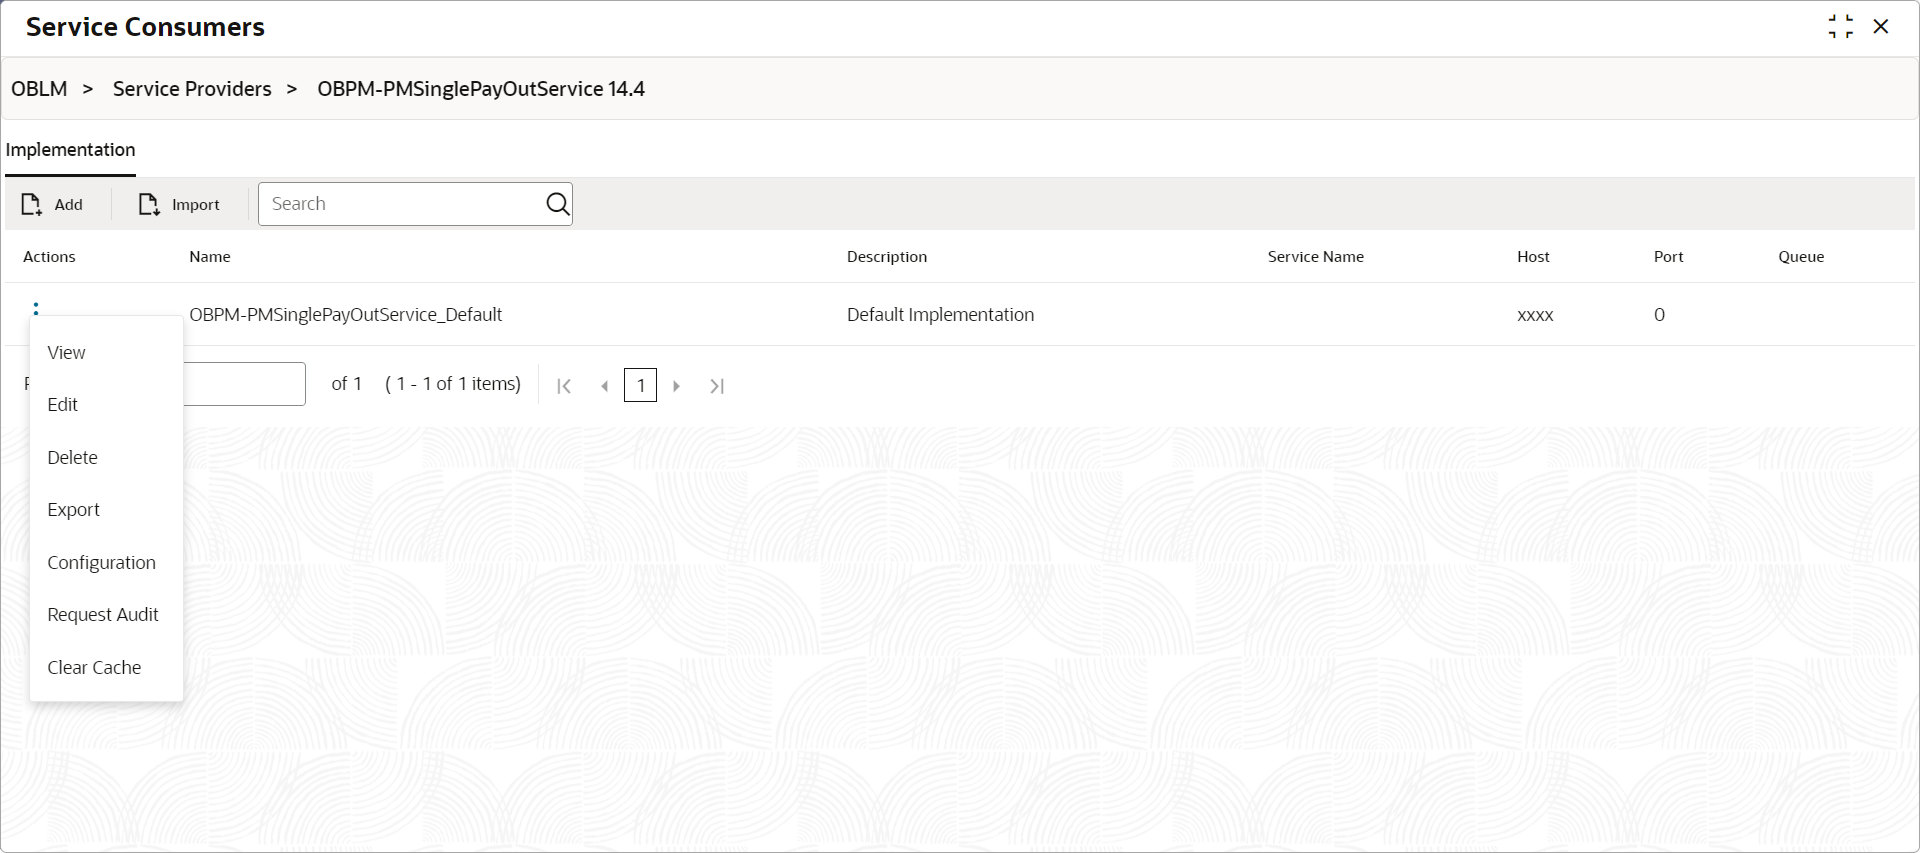Image resolution: width=1920 pixels, height=853 pixels.
Task: Click the Import button
Action: tap(179, 204)
